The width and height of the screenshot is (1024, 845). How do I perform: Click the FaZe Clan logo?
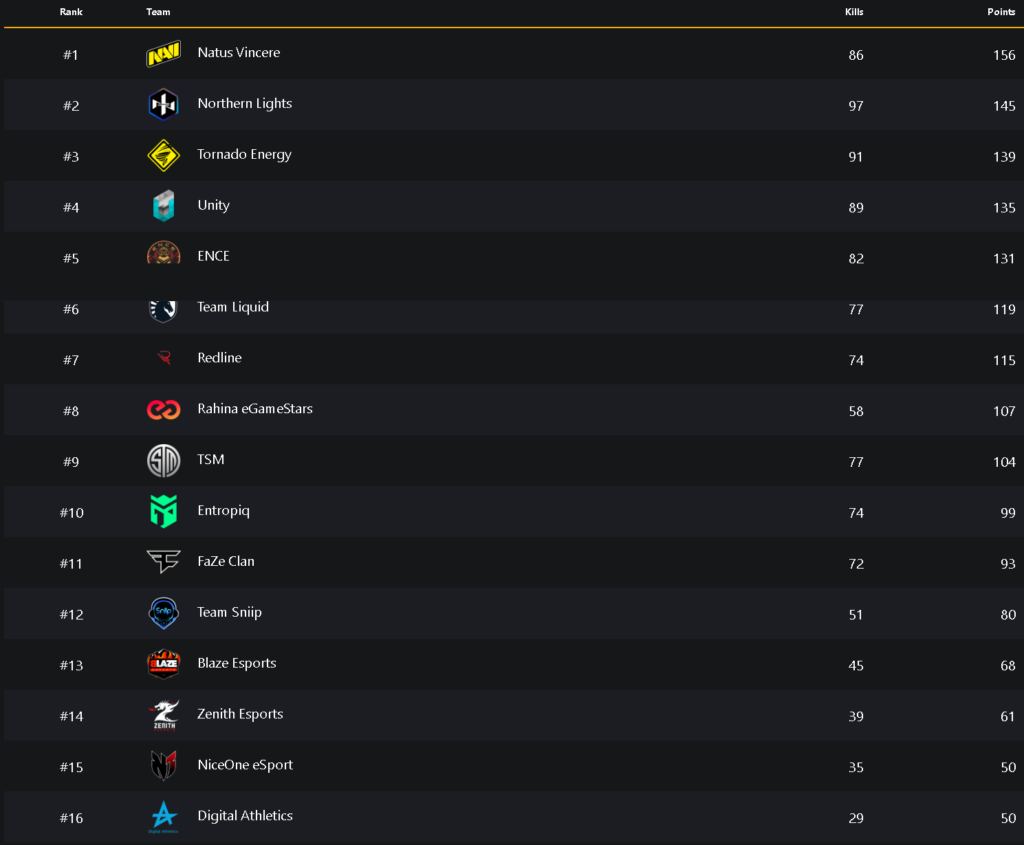163,562
